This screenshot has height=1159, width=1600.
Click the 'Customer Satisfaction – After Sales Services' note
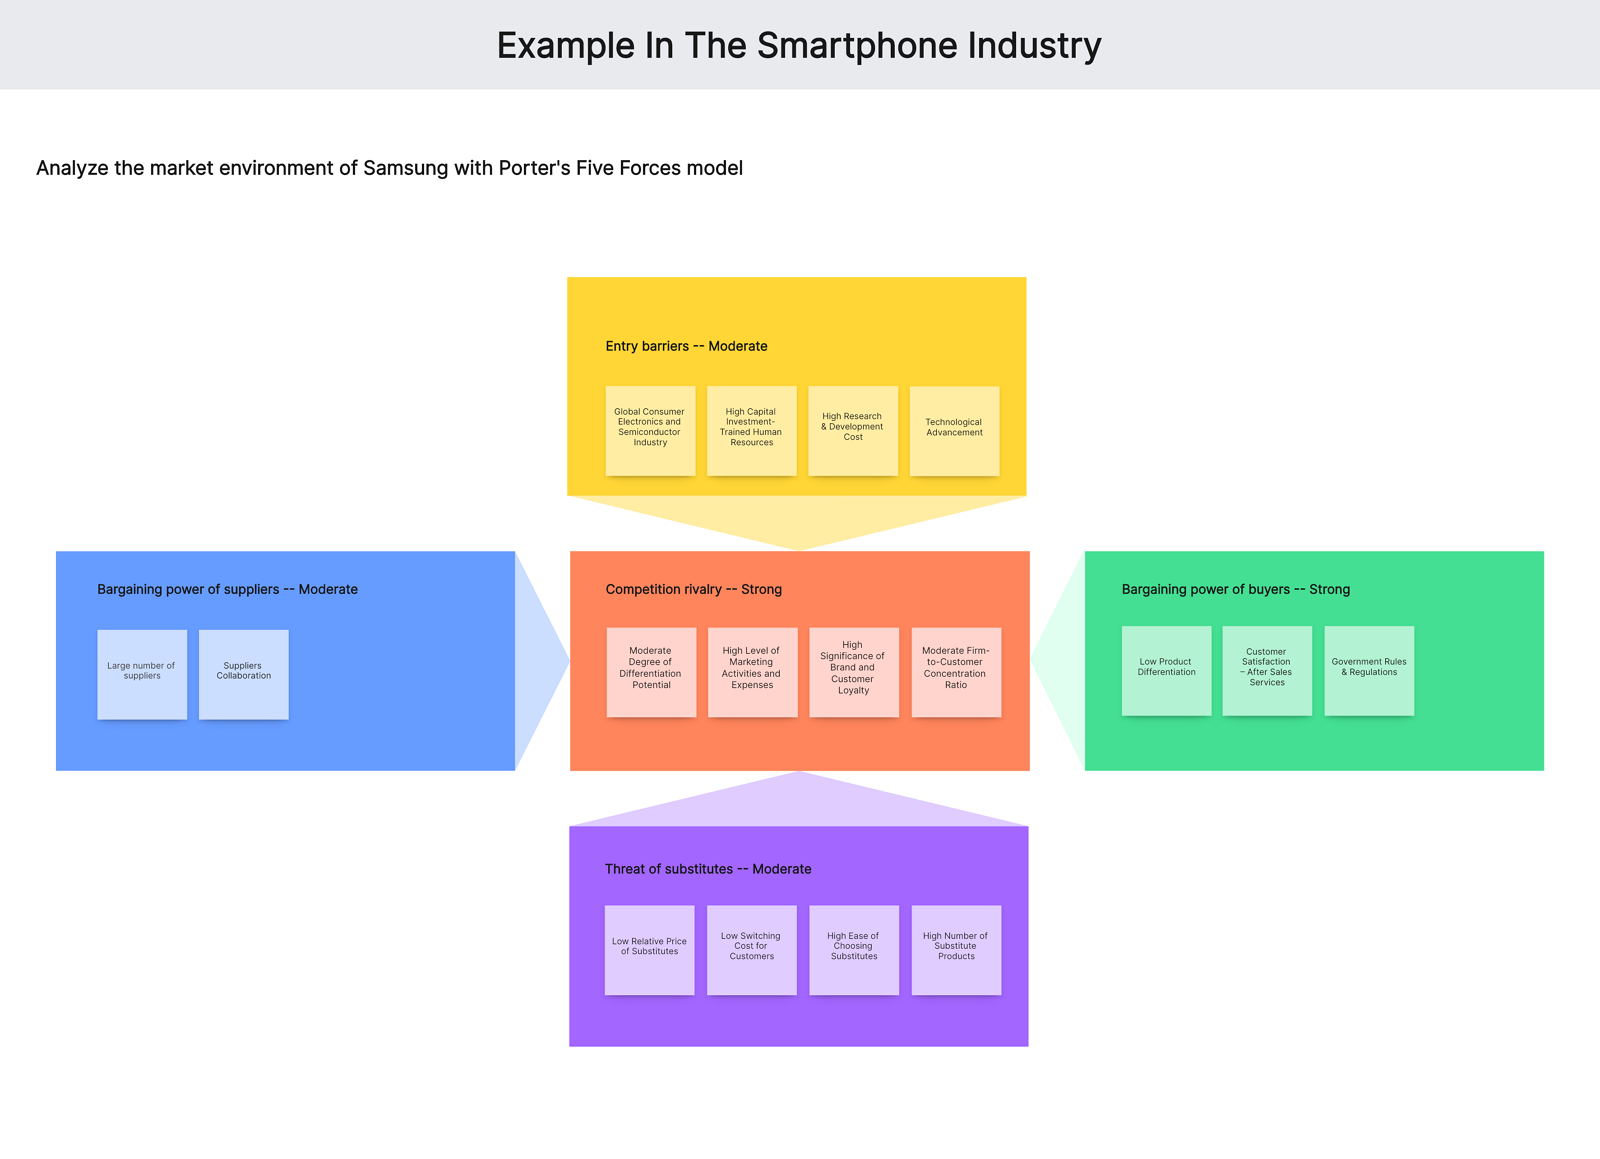pyautogui.click(x=1267, y=670)
